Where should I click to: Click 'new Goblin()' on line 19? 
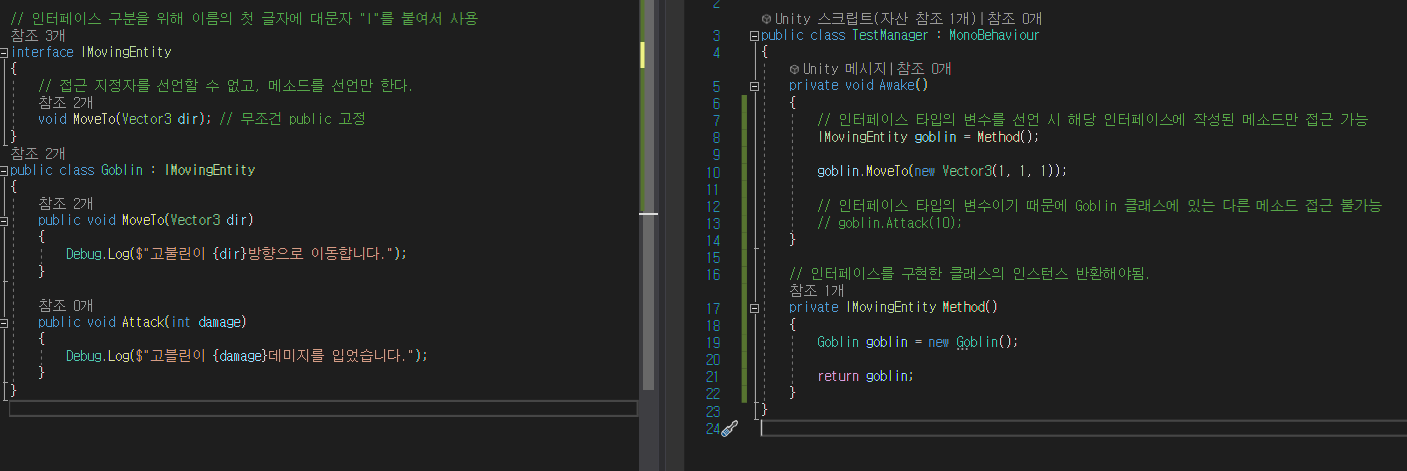point(970,342)
